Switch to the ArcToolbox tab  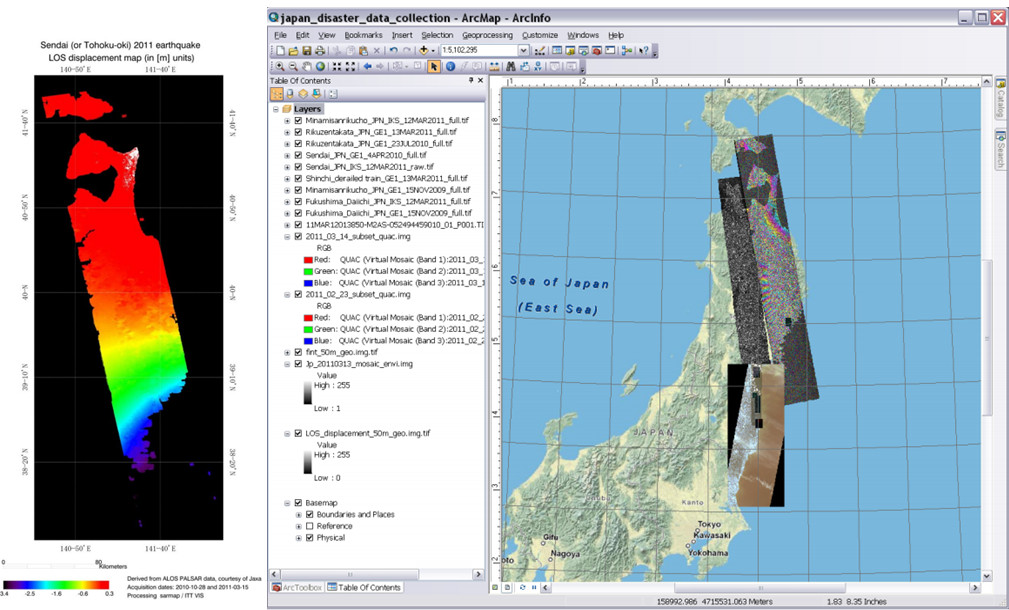click(296, 587)
